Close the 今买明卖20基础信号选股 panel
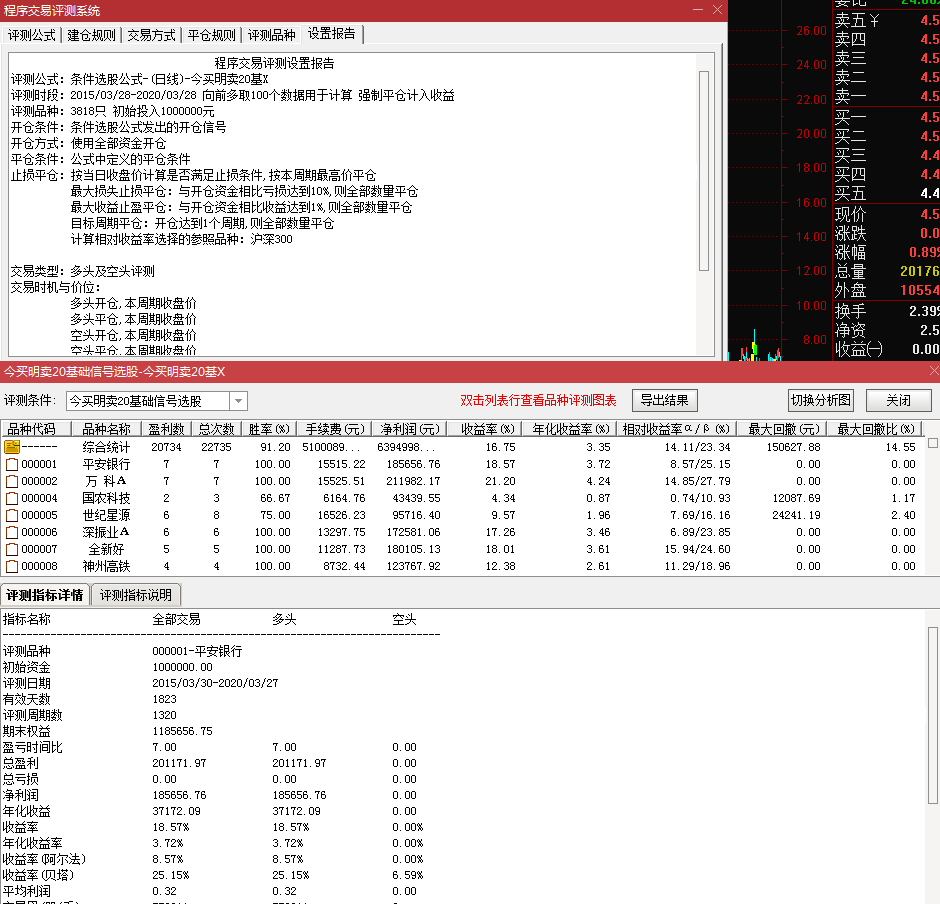The width and height of the screenshot is (940, 904). click(933, 371)
